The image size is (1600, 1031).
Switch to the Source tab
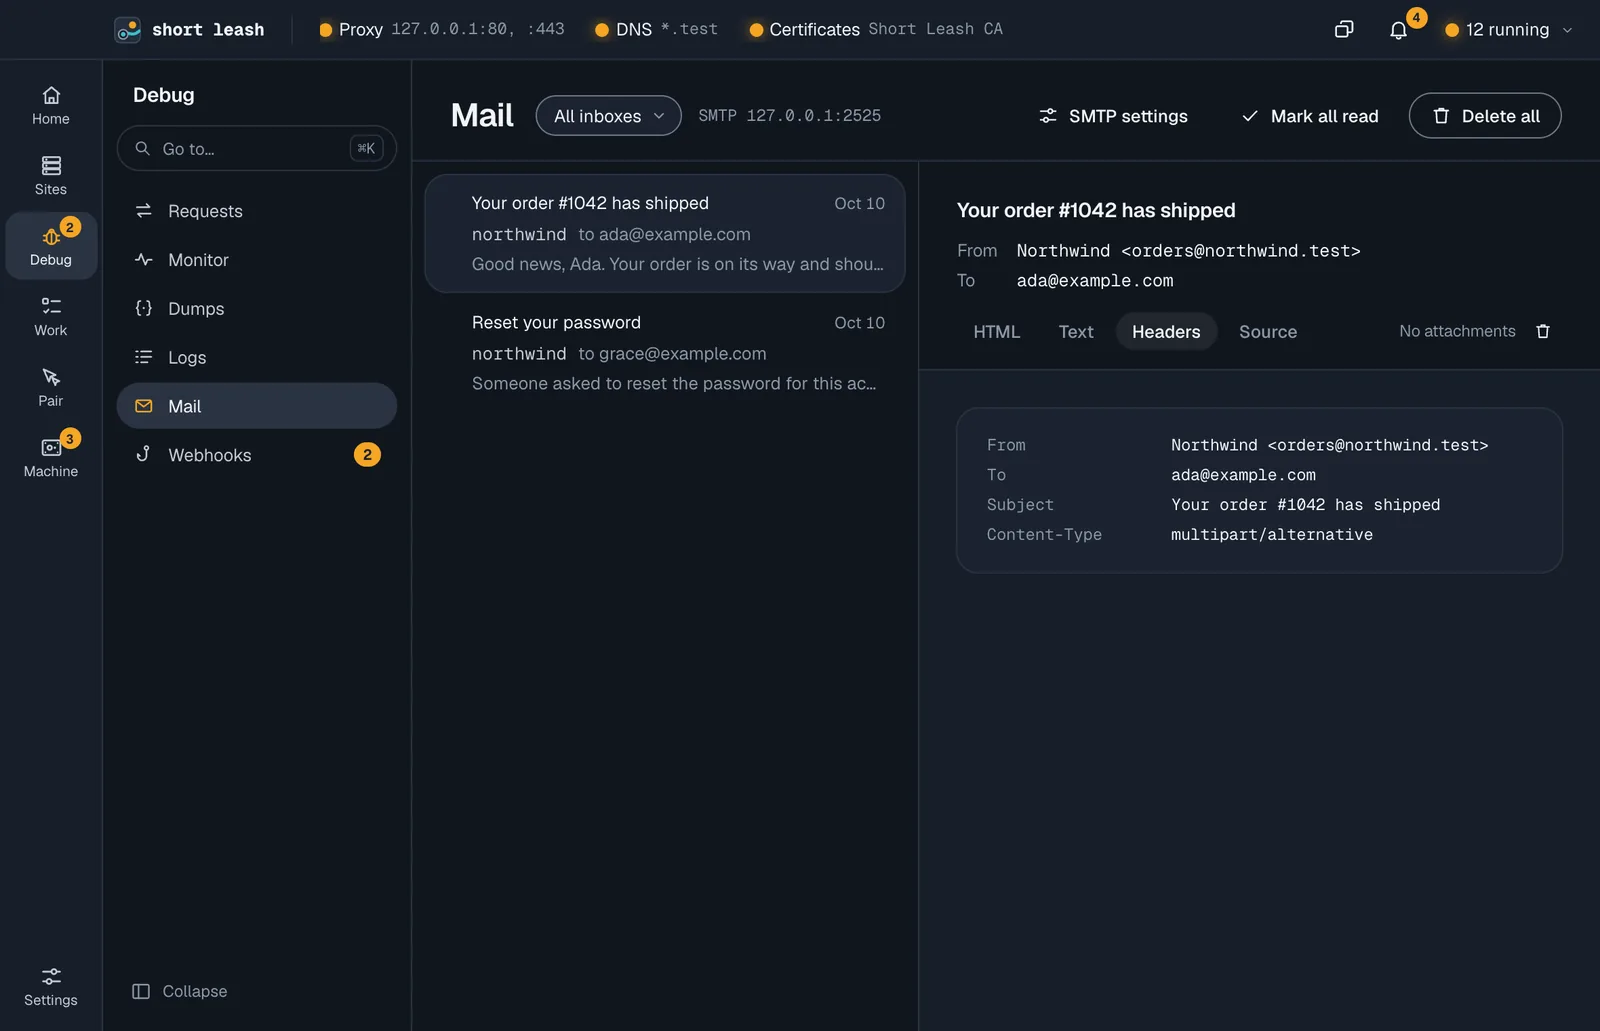coord(1268,332)
